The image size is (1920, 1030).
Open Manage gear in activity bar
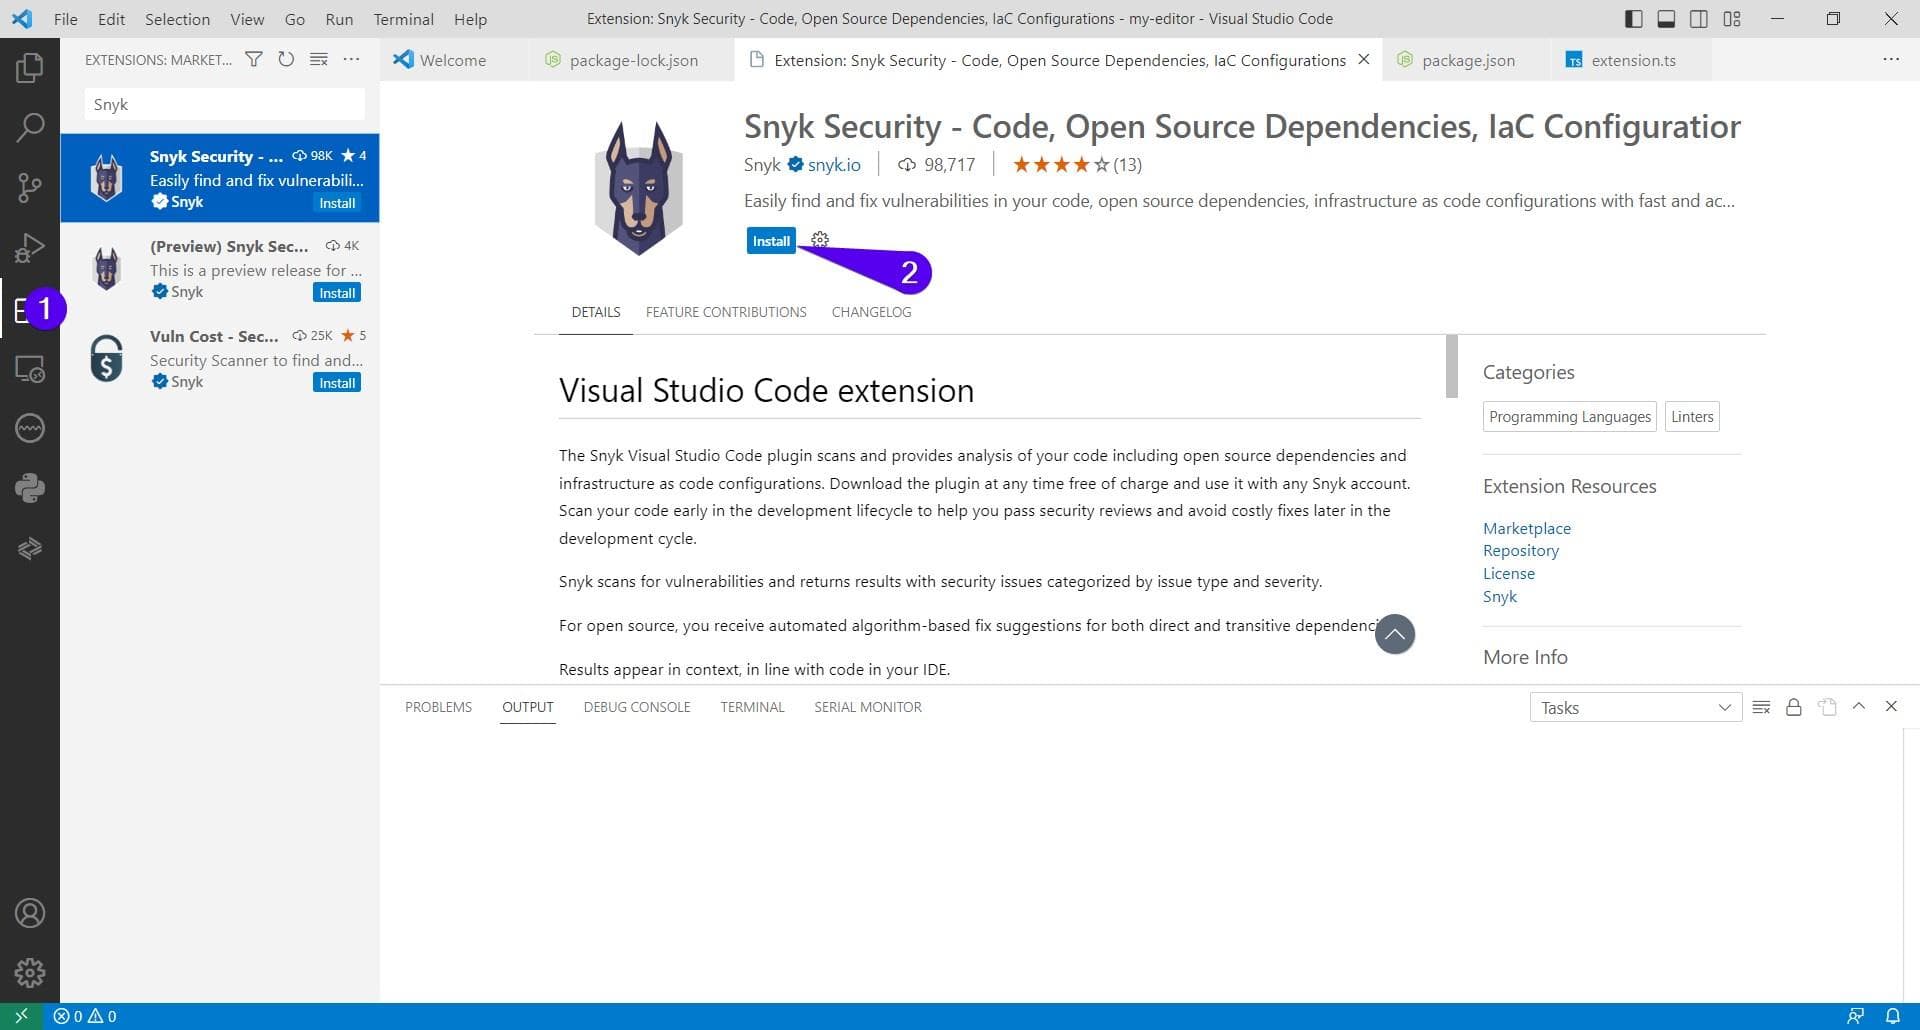pos(30,973)
